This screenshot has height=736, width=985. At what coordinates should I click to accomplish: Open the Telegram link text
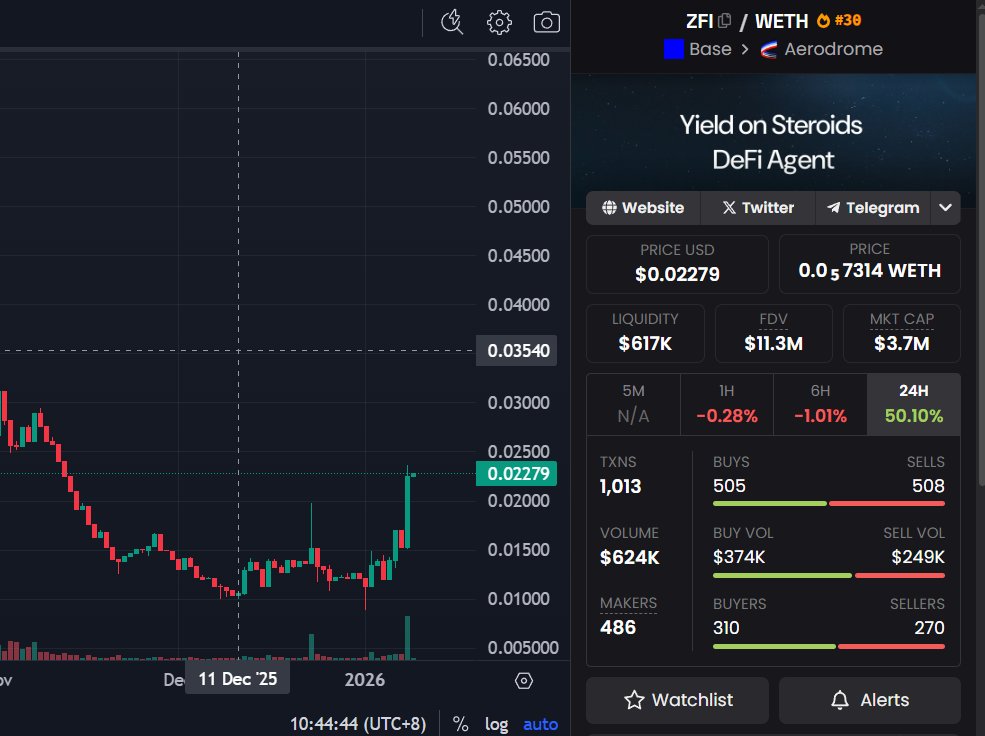pos(883,208)
